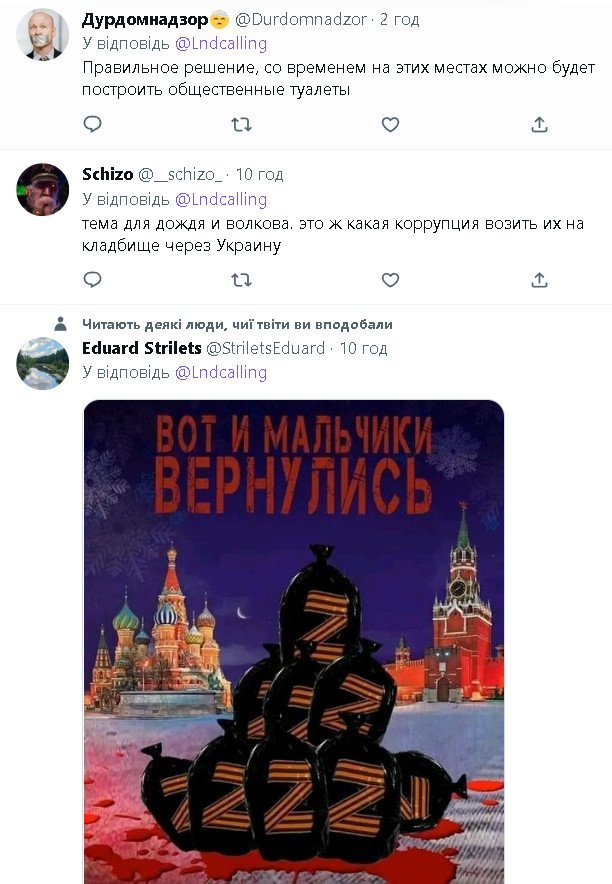Like the Дурдомнадзор tweet
Viewport: 612px width, 884px height.
click(x=390, y=124)
